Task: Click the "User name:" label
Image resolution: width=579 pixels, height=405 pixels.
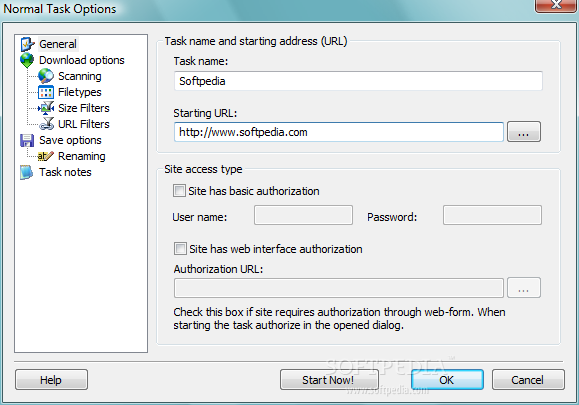Action: (200, 217)
